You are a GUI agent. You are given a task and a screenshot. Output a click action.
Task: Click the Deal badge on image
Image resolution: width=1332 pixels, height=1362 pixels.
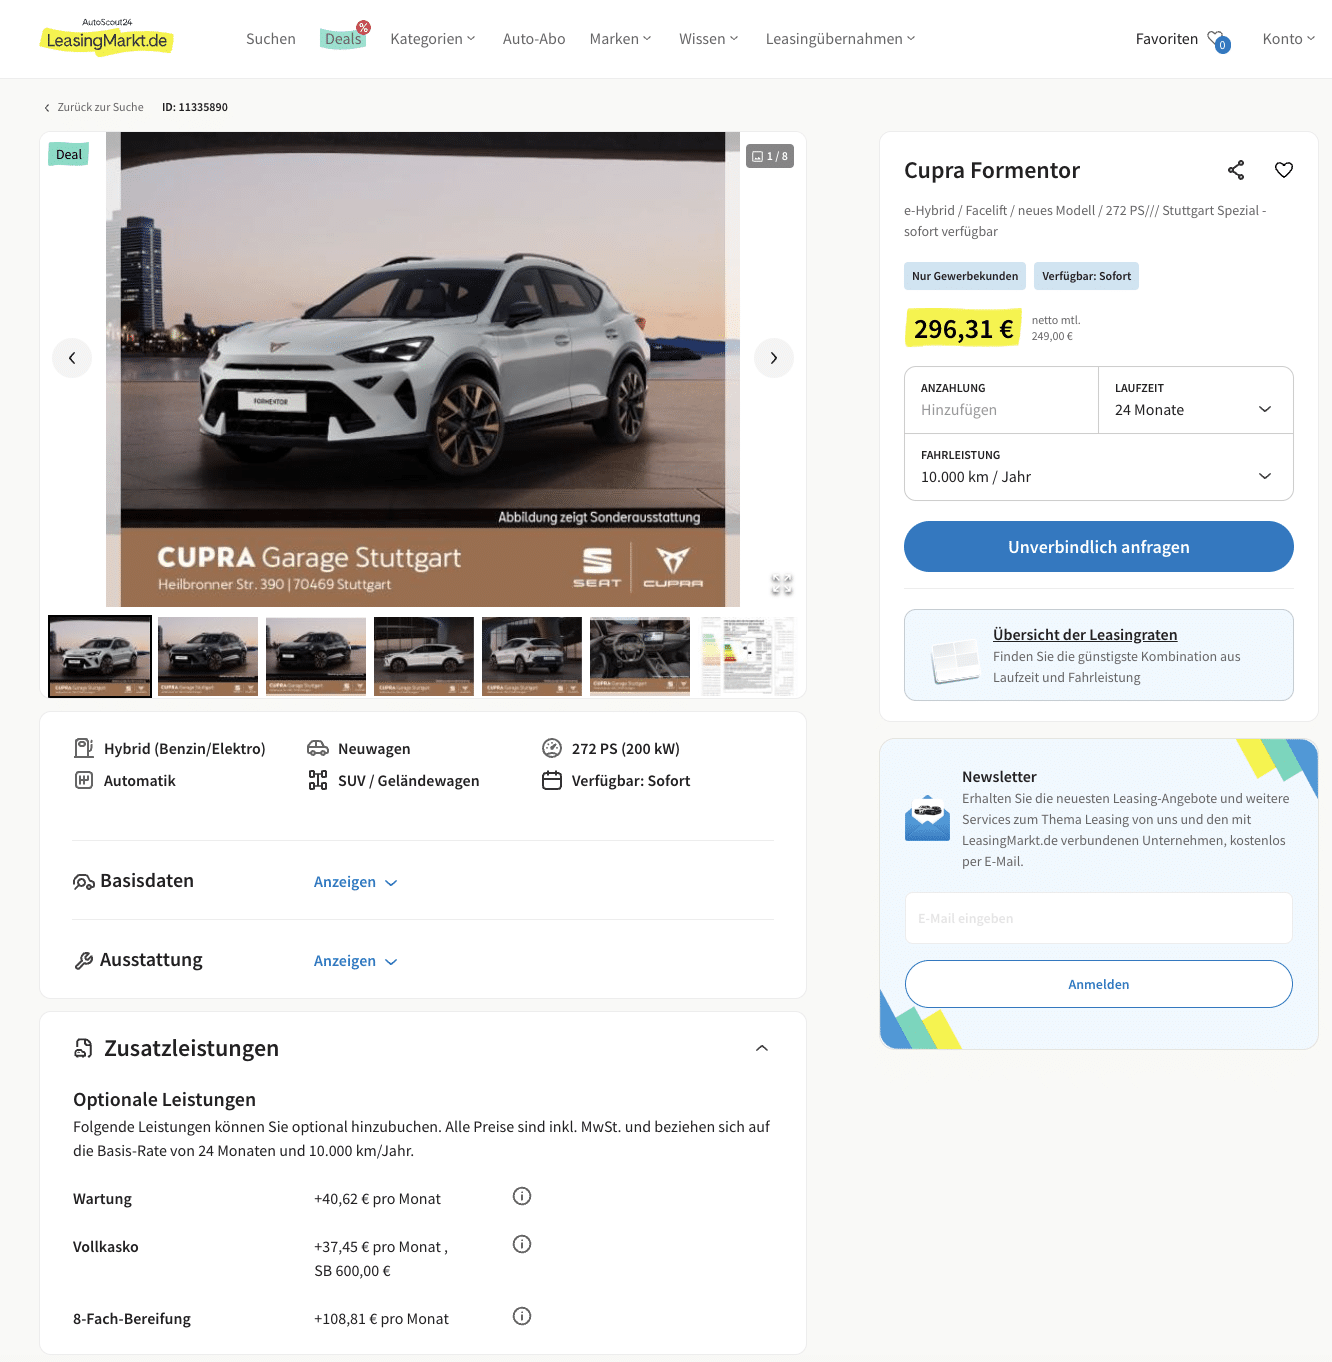pos(69,154)
